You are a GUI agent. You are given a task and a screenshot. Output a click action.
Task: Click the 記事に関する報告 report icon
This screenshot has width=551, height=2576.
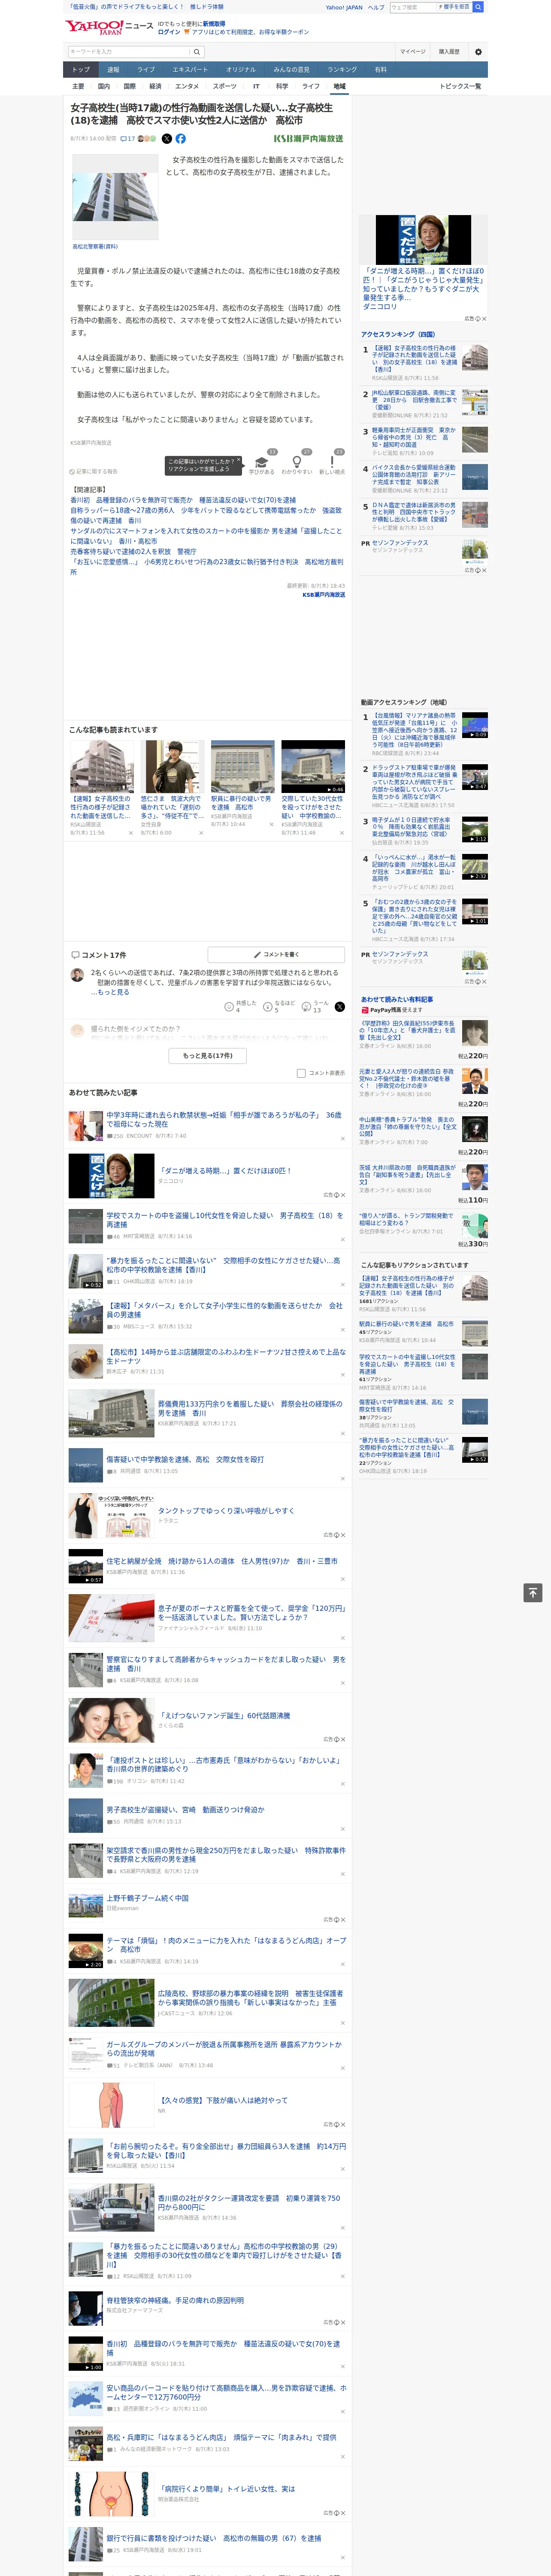click(x=93, y=471)
